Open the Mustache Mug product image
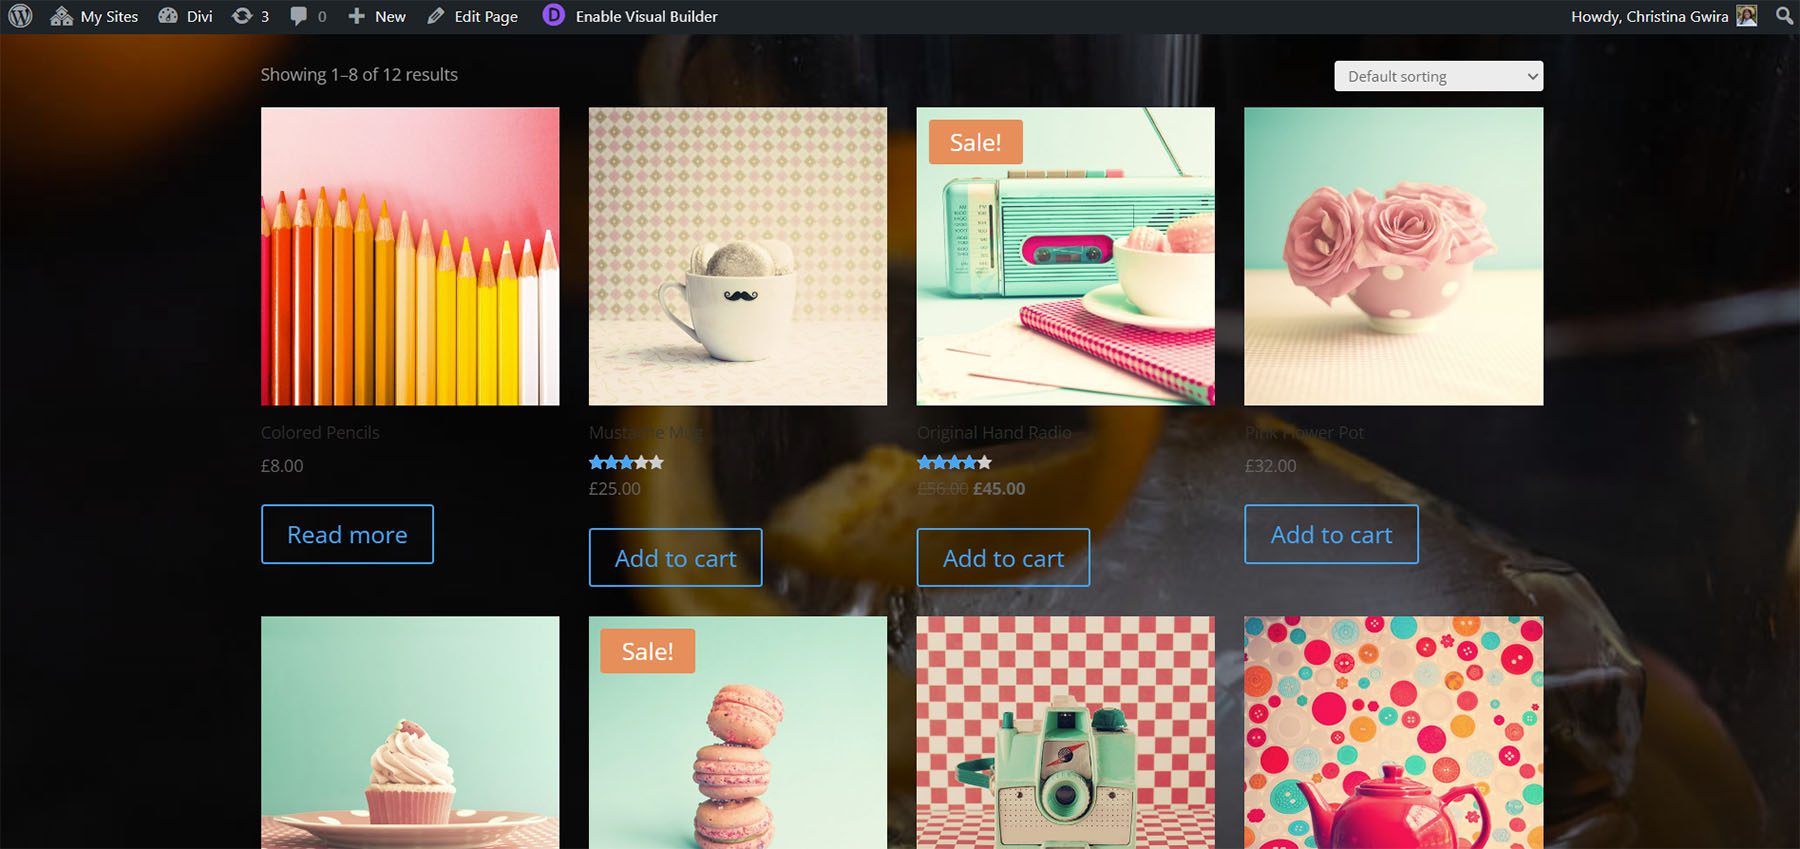Screen dimensions: 1800x849 [738, 256]
